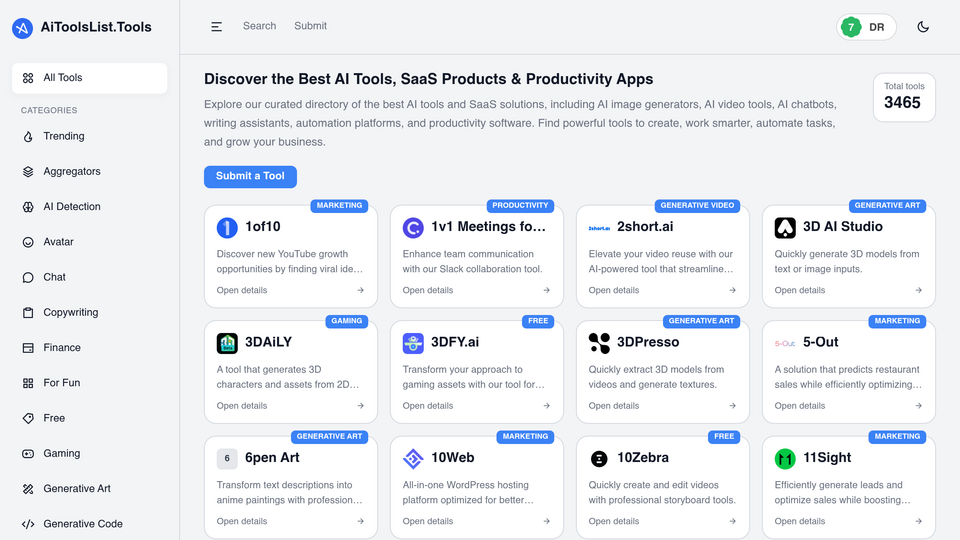Click the Free tag on 10Zebra card
Viewport: 960px width, 540px height.
724,437
